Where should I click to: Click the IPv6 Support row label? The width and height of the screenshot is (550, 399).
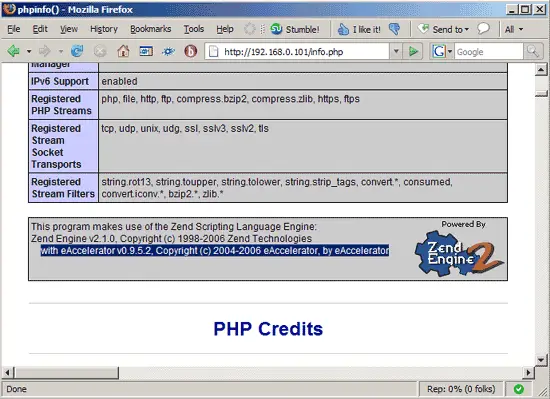click(60, 81)
